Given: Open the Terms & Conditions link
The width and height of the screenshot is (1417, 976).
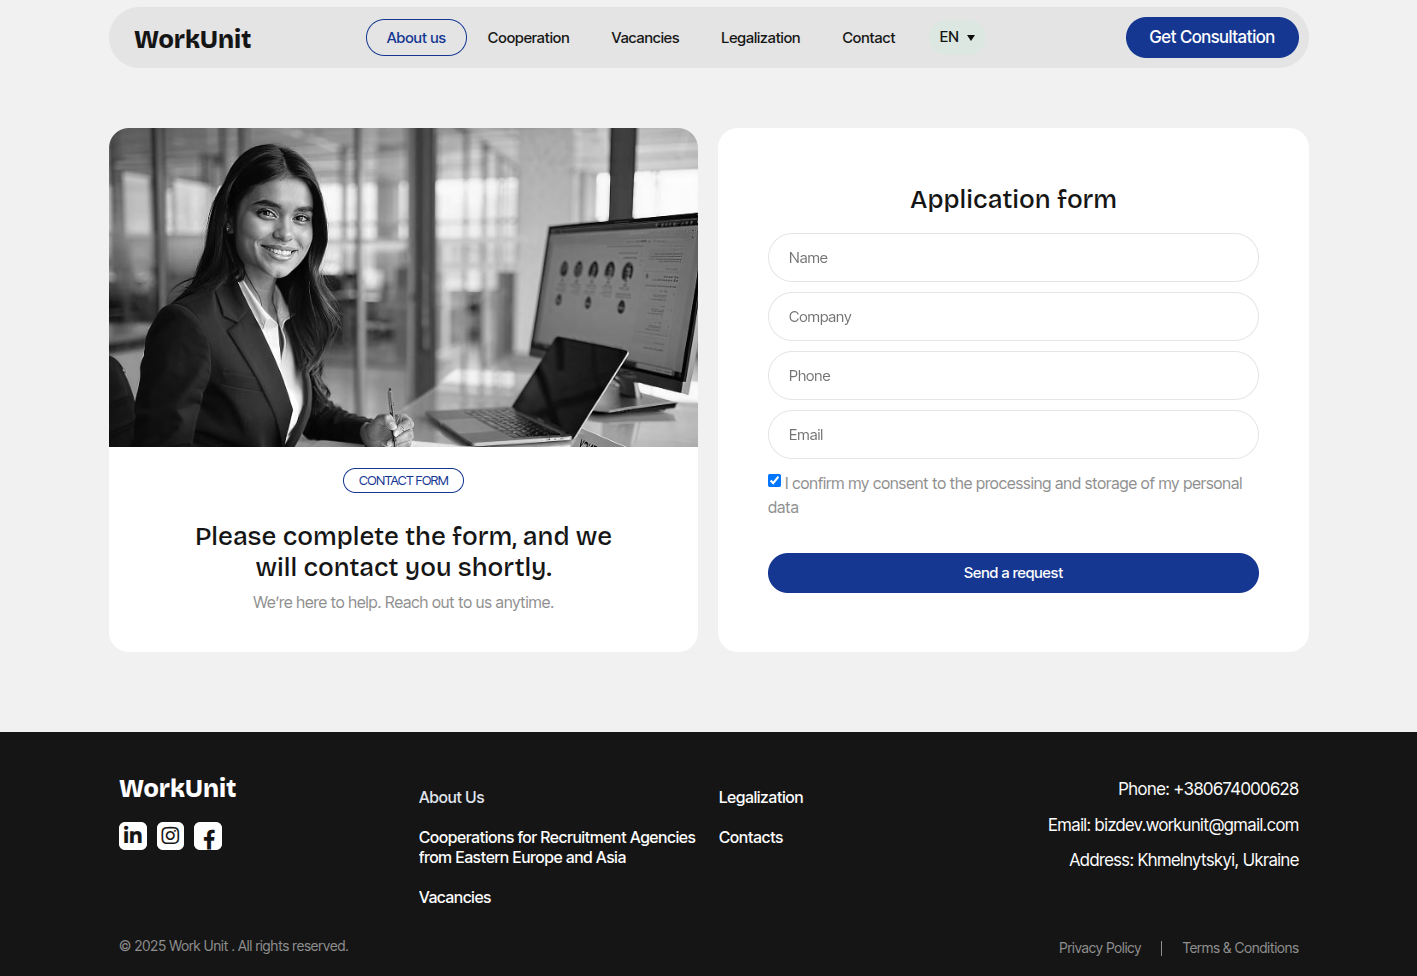Looking at the screenshot, I should click(x=1240, y=948).
